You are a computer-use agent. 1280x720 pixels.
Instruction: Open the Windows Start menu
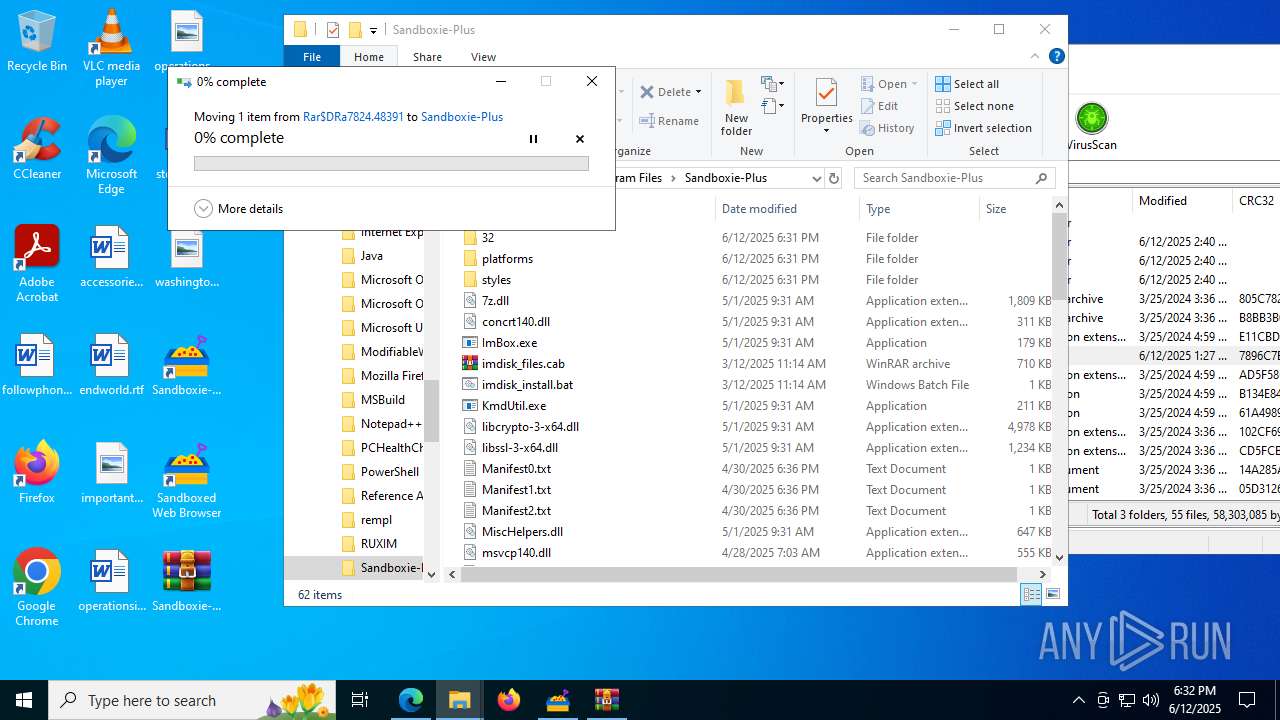pyautogui.click(x=24, y=700)
